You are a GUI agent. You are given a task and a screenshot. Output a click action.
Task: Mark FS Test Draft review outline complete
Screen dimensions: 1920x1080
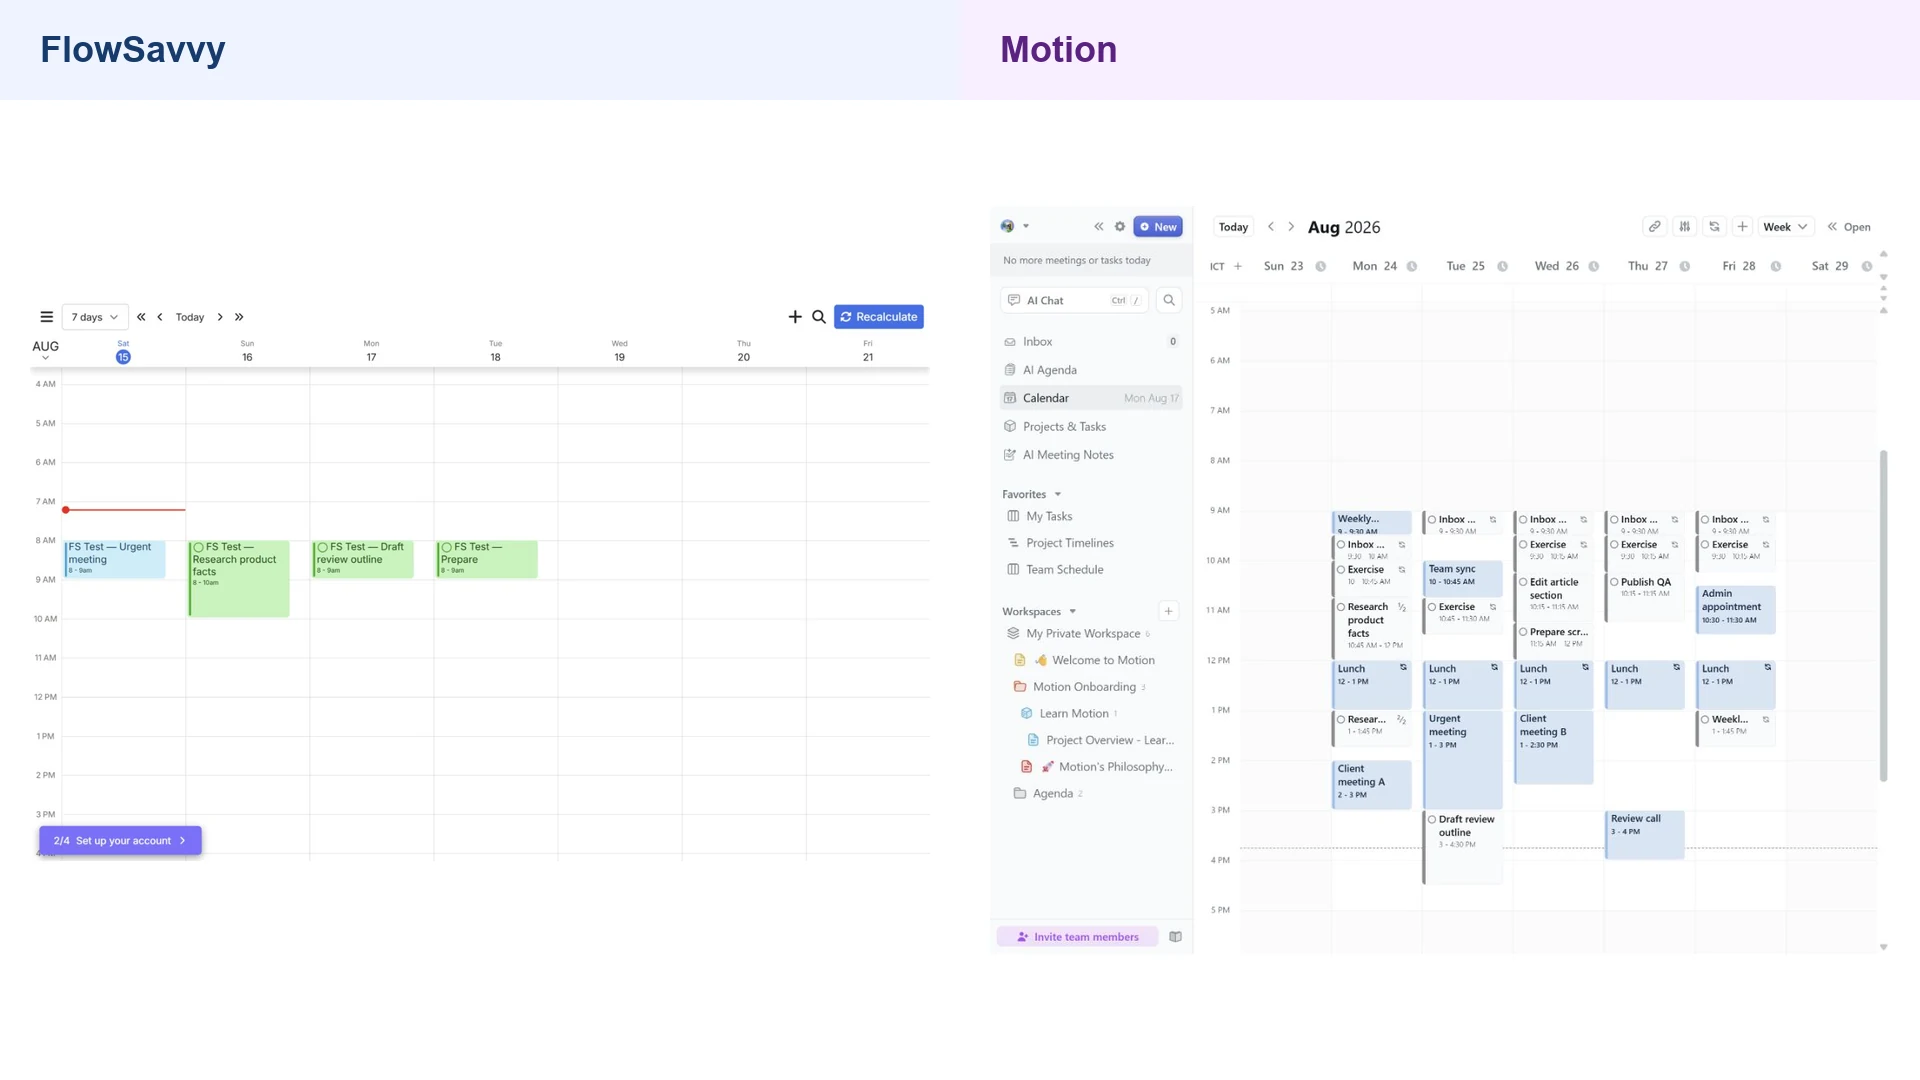coord(323,547)
